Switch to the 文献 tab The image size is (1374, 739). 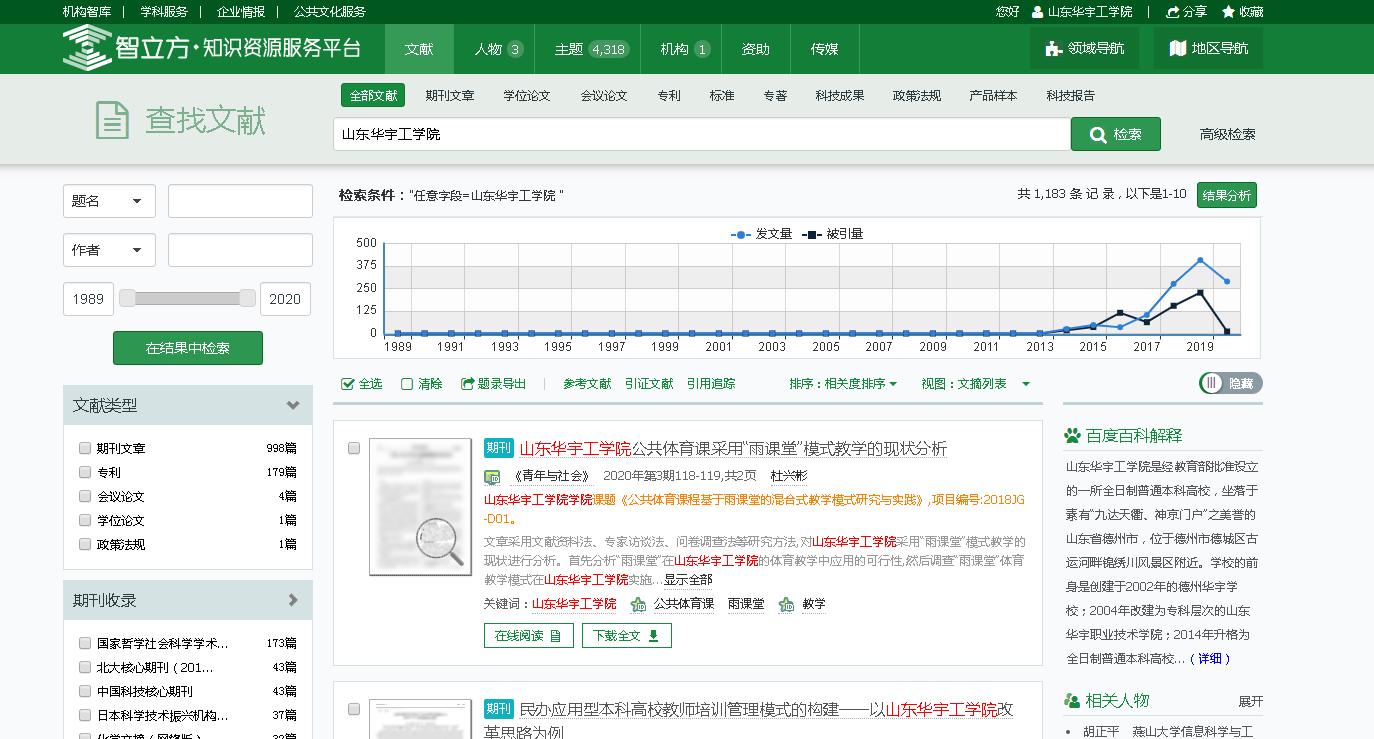tap(419, 49)
